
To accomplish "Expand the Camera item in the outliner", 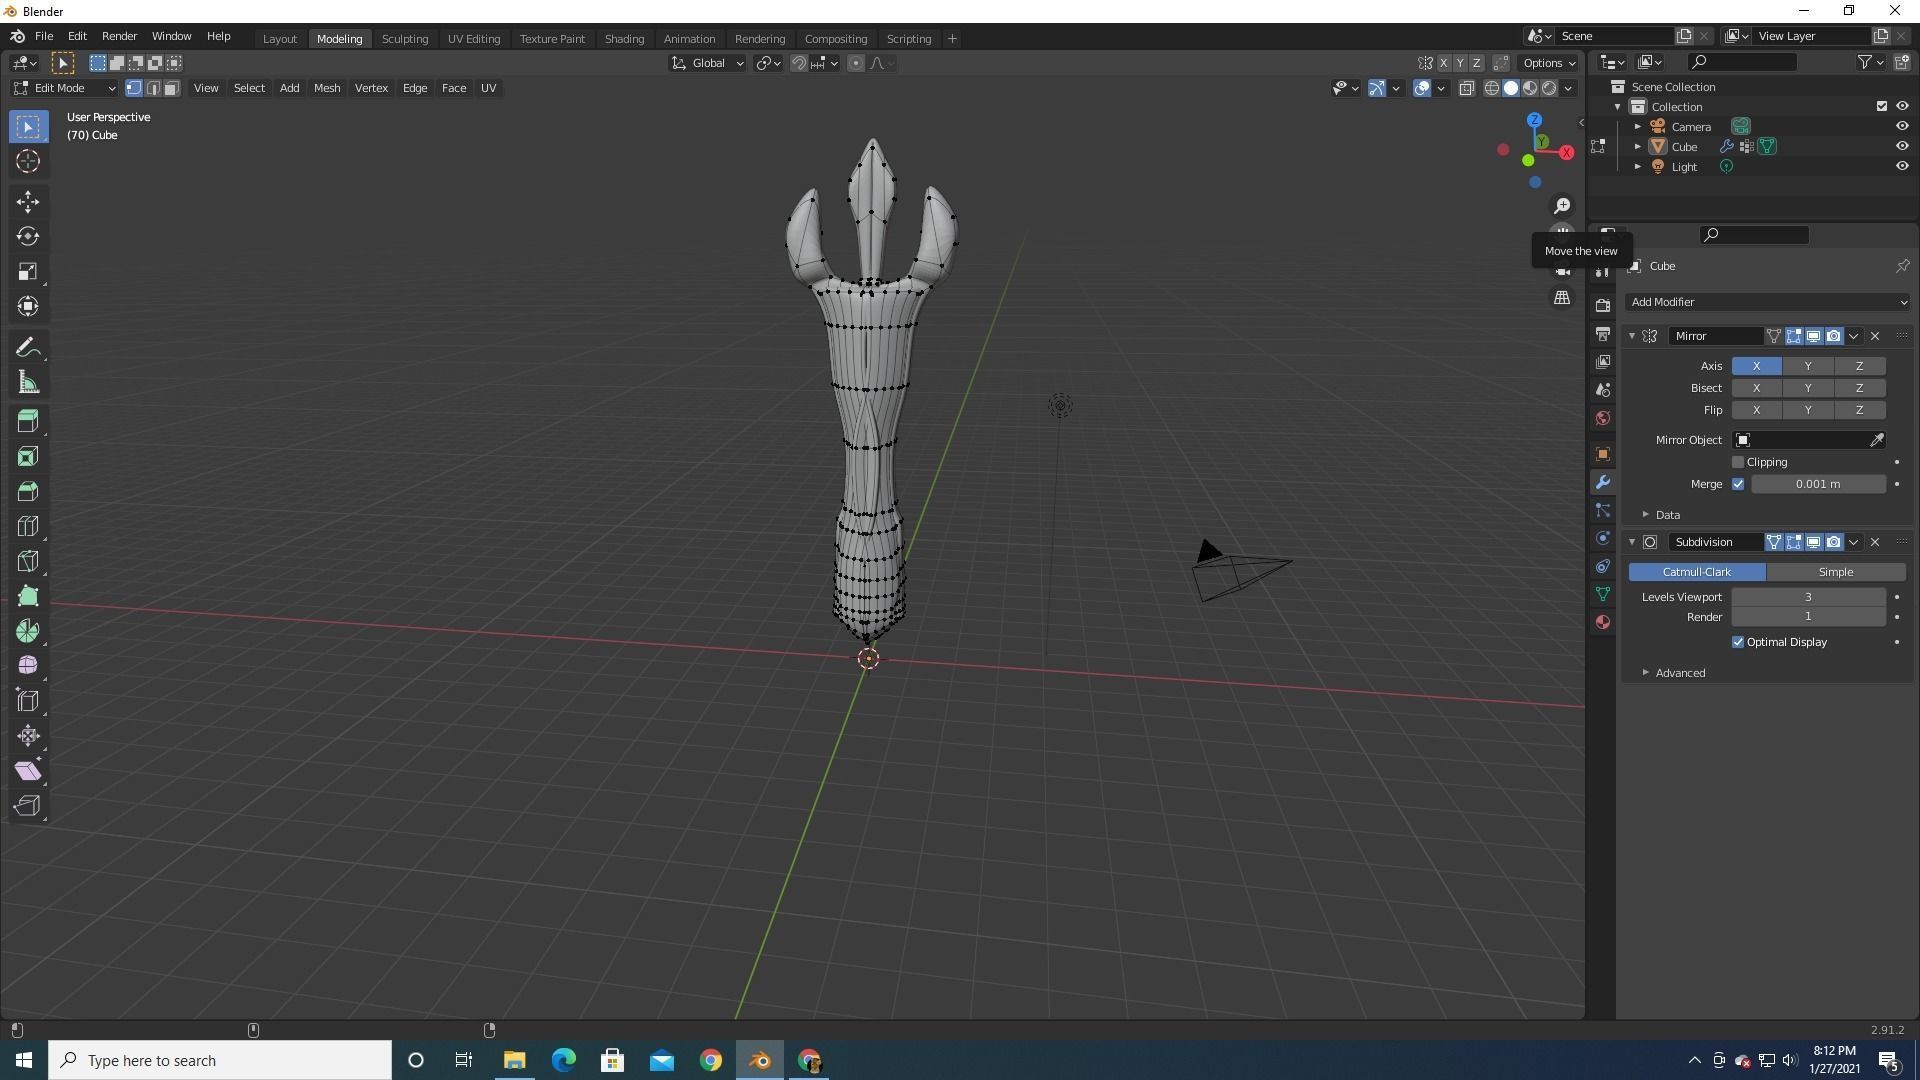I will (1637, 127).
